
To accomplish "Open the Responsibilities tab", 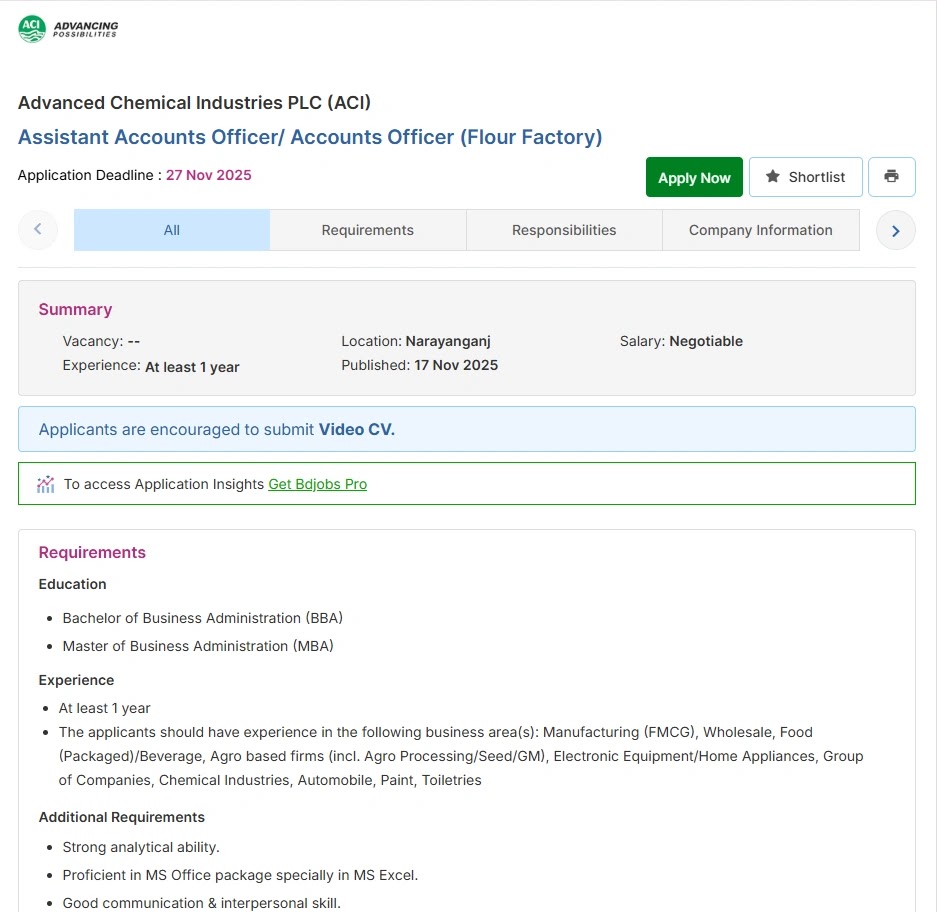I will click(x=564, y=230).
